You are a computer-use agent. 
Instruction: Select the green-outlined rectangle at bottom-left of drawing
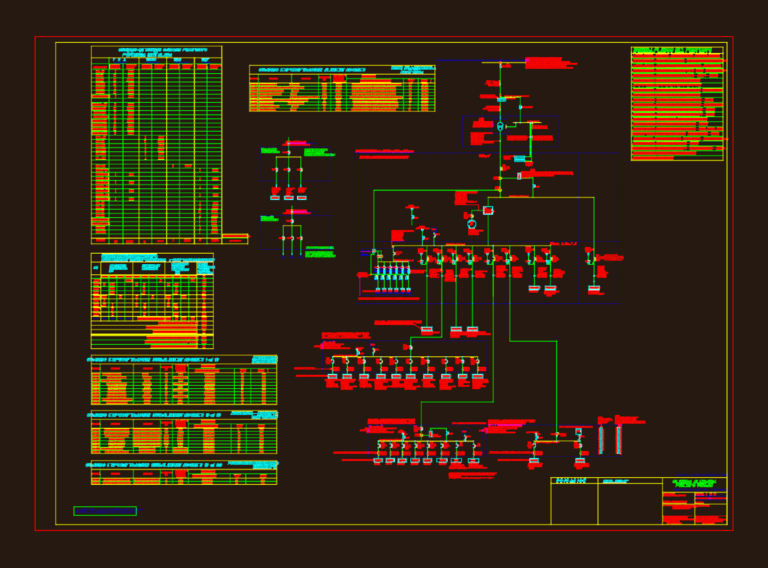coord(105,511)
